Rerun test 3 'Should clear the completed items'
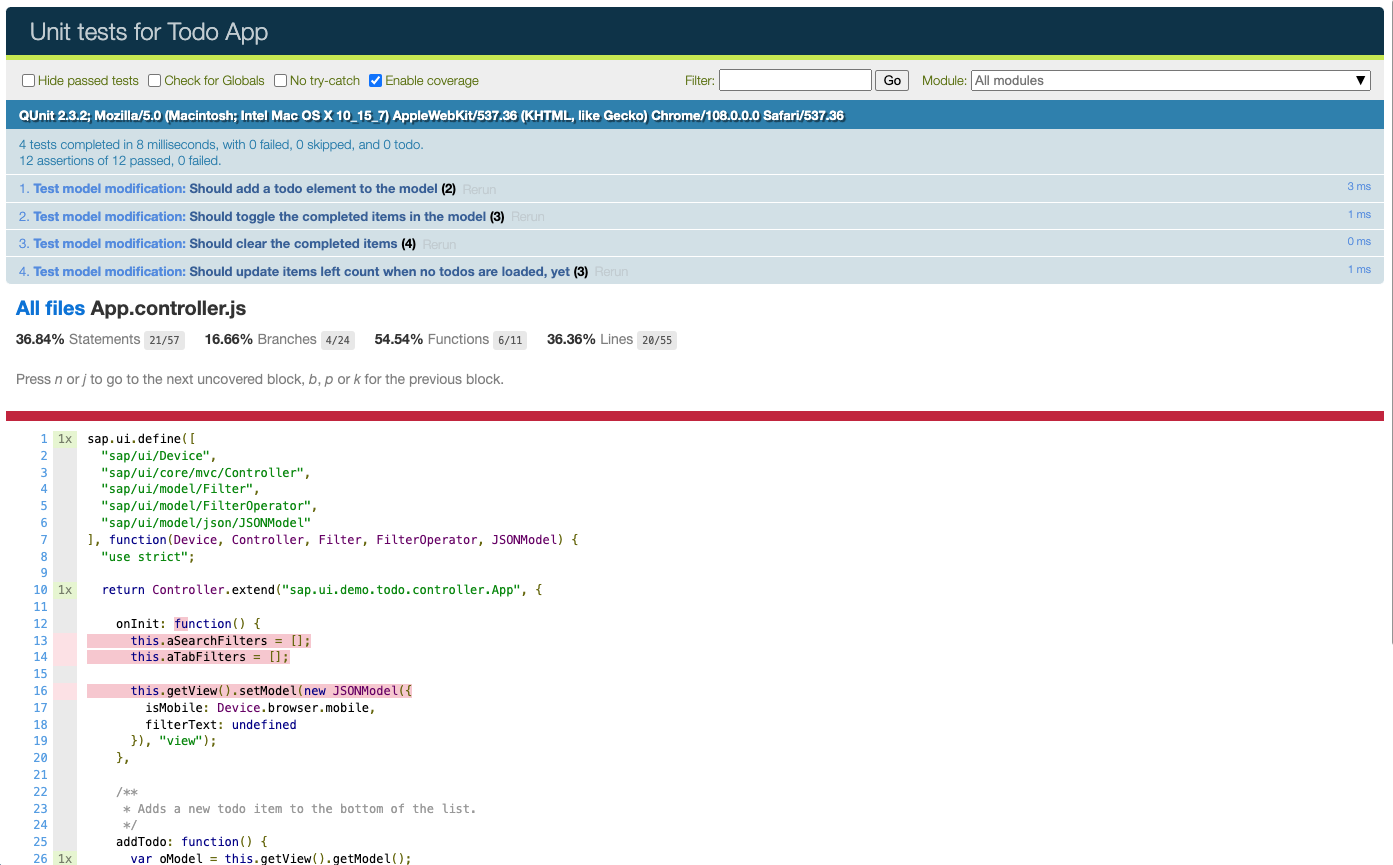The height and width of the screenshot is (865, 1393). click(x=439, y=244)
